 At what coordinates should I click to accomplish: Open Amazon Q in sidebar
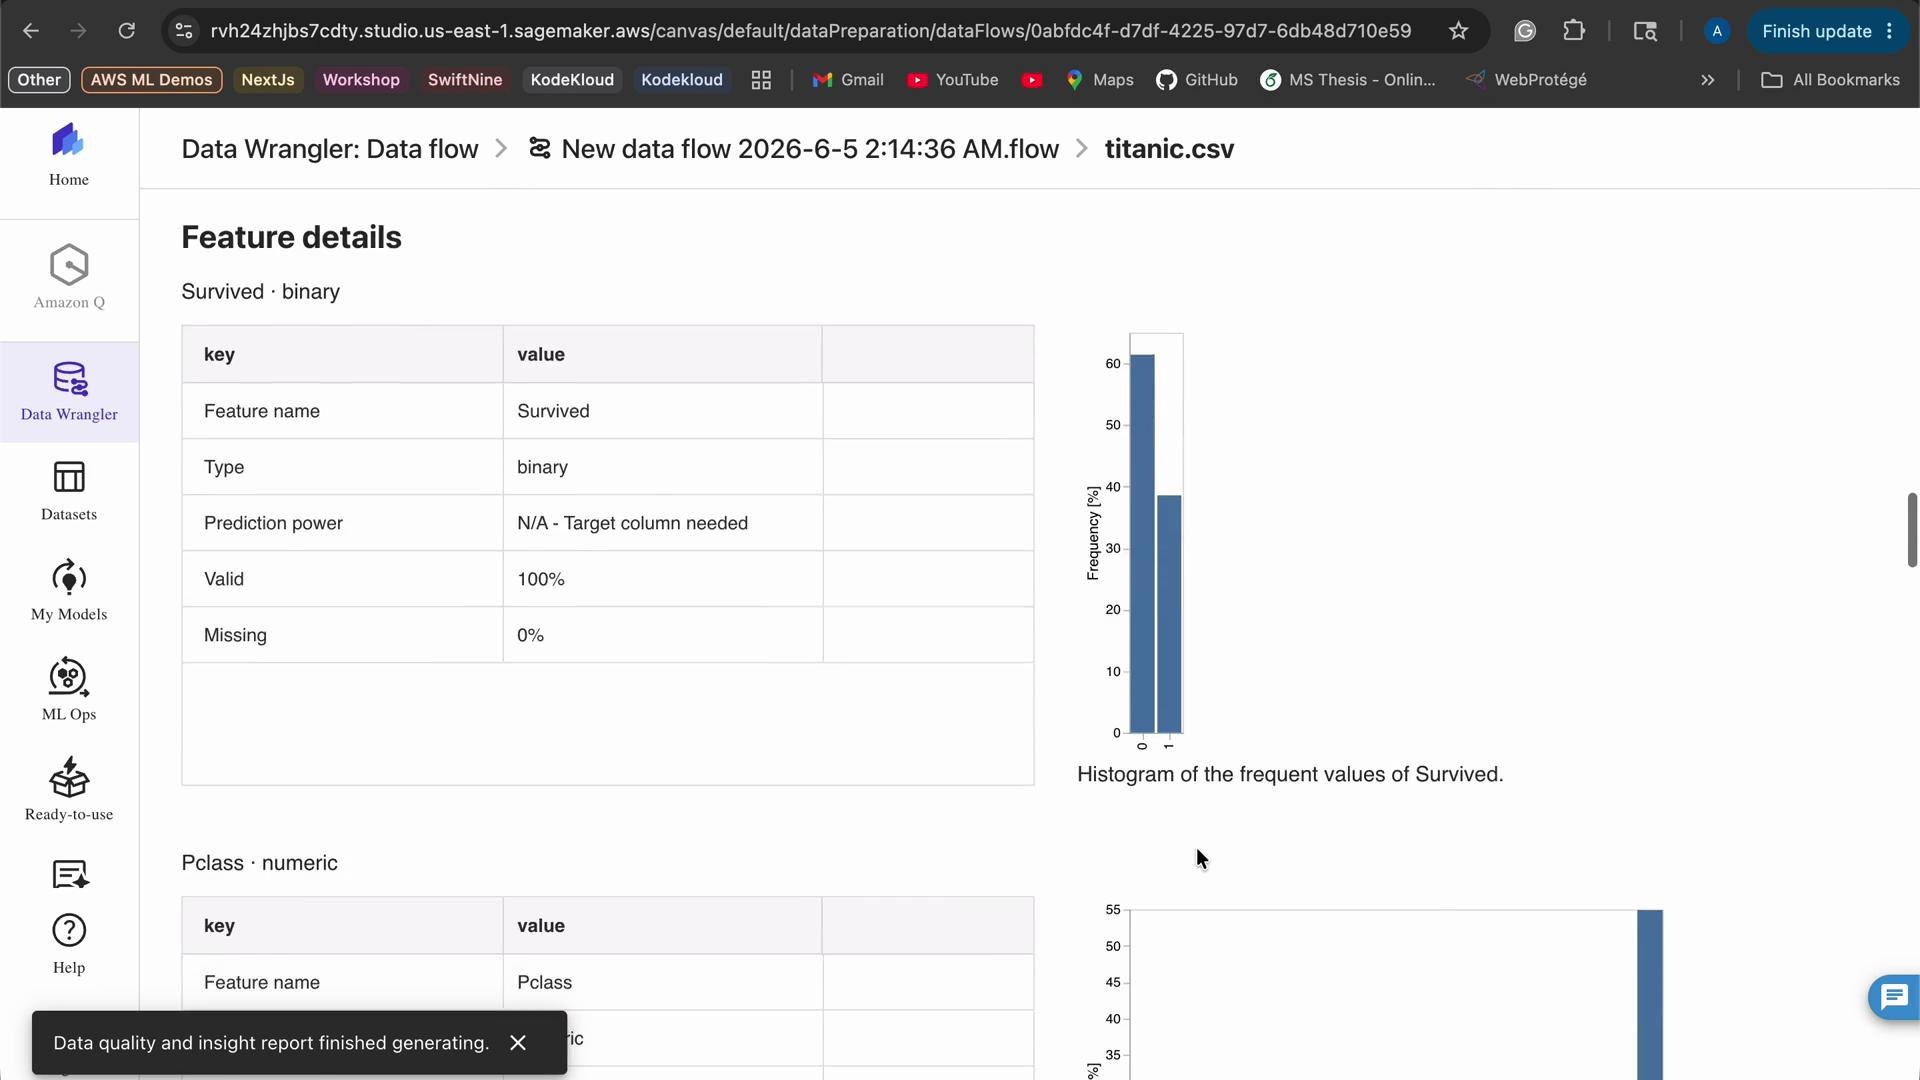coord(68,277)
